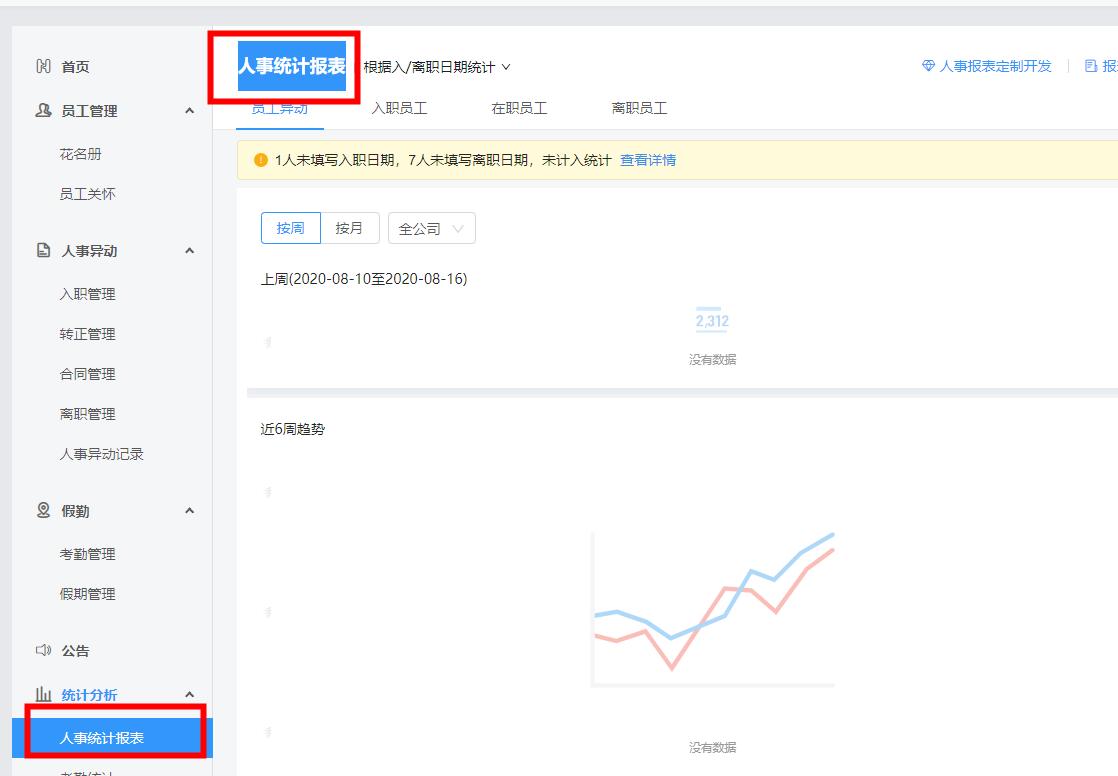Select the 员工管理 people icon

[42, 111]
